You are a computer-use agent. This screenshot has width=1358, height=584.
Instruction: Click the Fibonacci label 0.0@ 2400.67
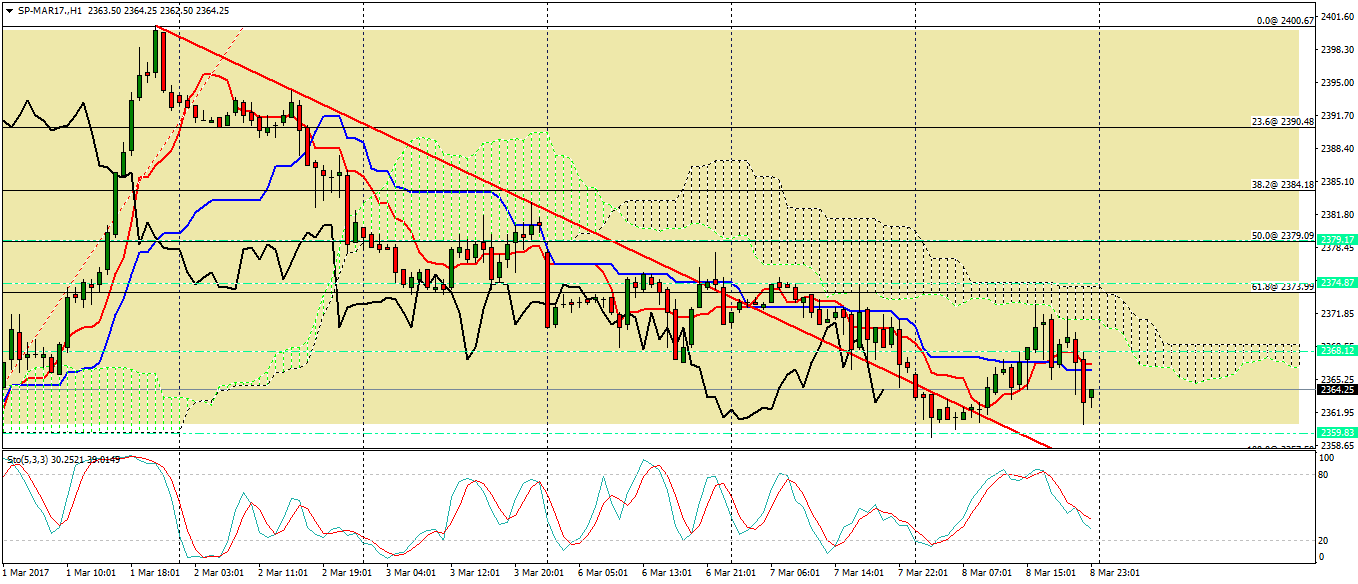pyautogui.click(x=1284, y=20)
